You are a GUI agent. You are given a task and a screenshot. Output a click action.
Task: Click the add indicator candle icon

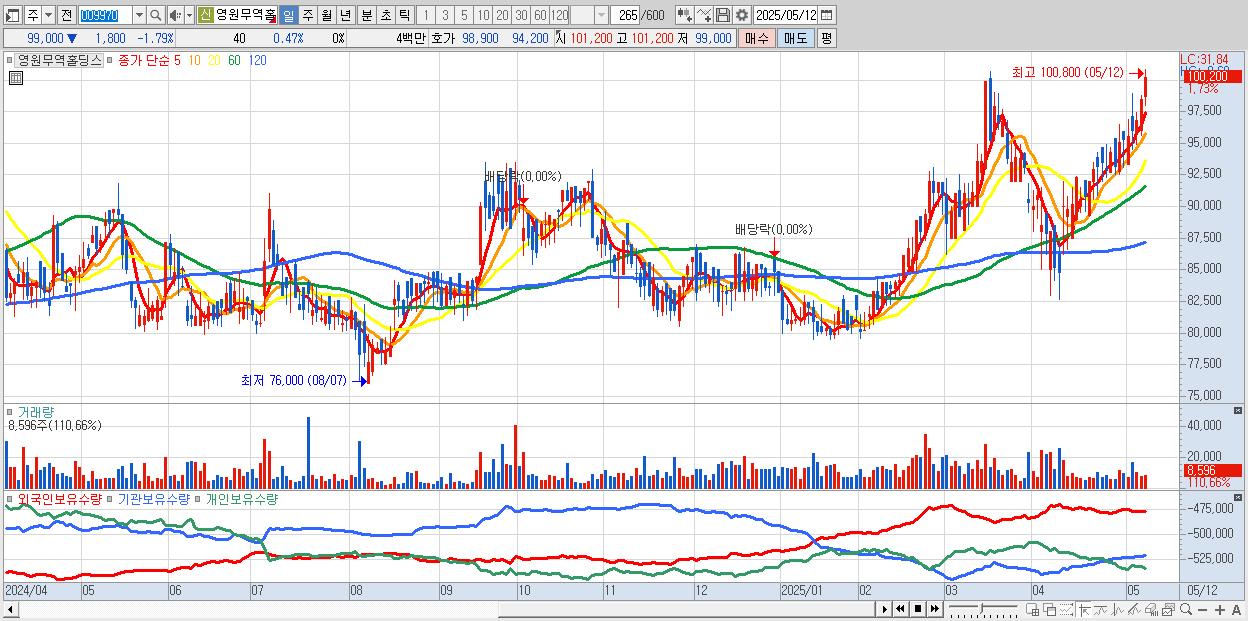tap(685, 15)
